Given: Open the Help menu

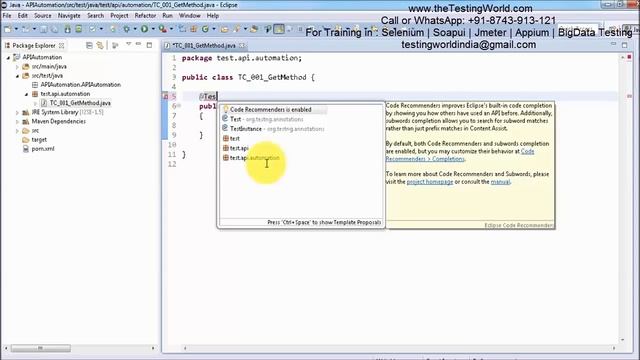Looking at the screenshot, I should (x=213, y=16).
